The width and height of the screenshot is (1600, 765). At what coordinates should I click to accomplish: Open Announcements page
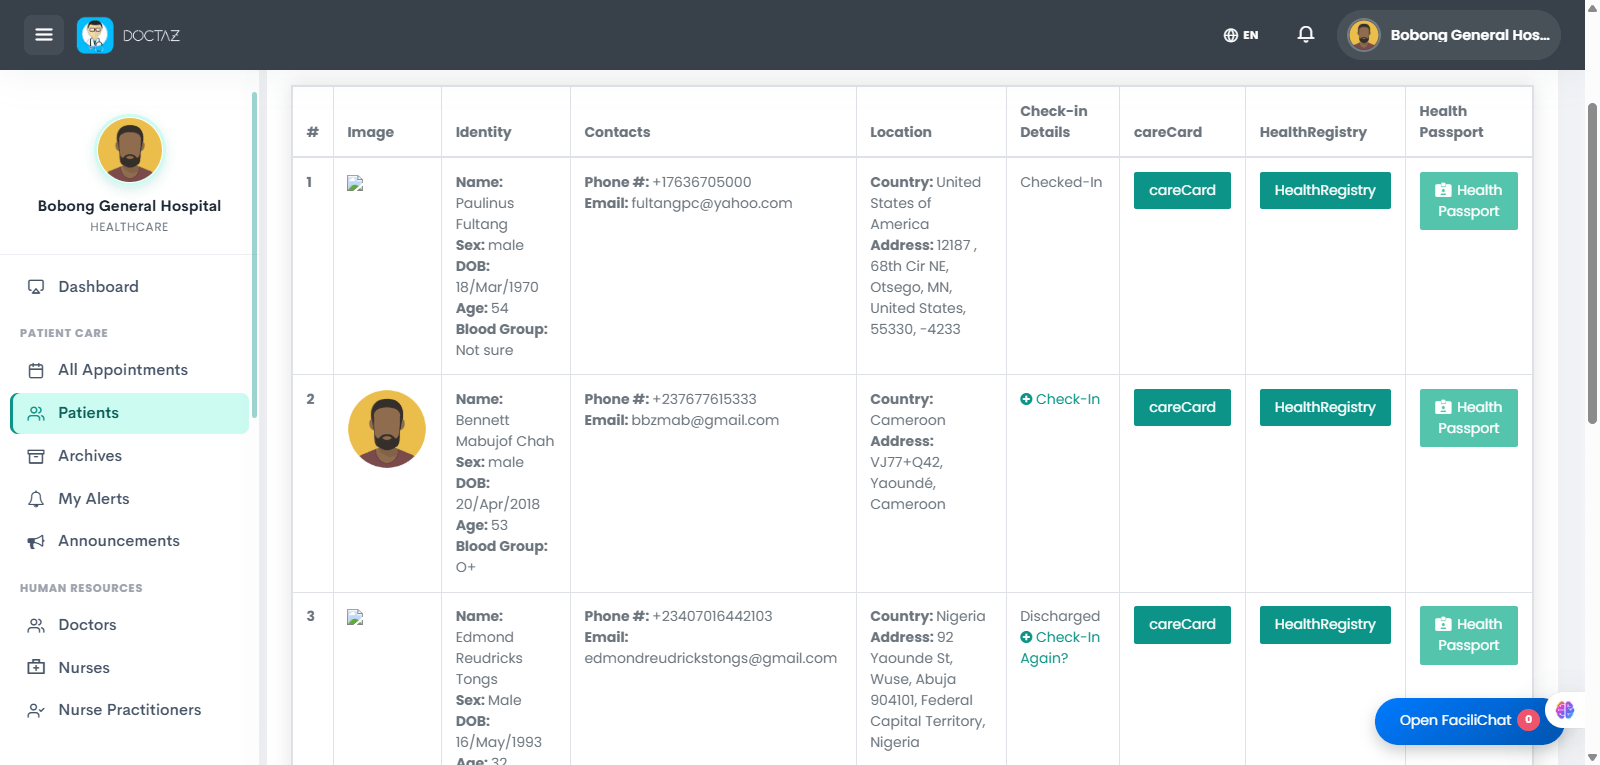(130, 541)
